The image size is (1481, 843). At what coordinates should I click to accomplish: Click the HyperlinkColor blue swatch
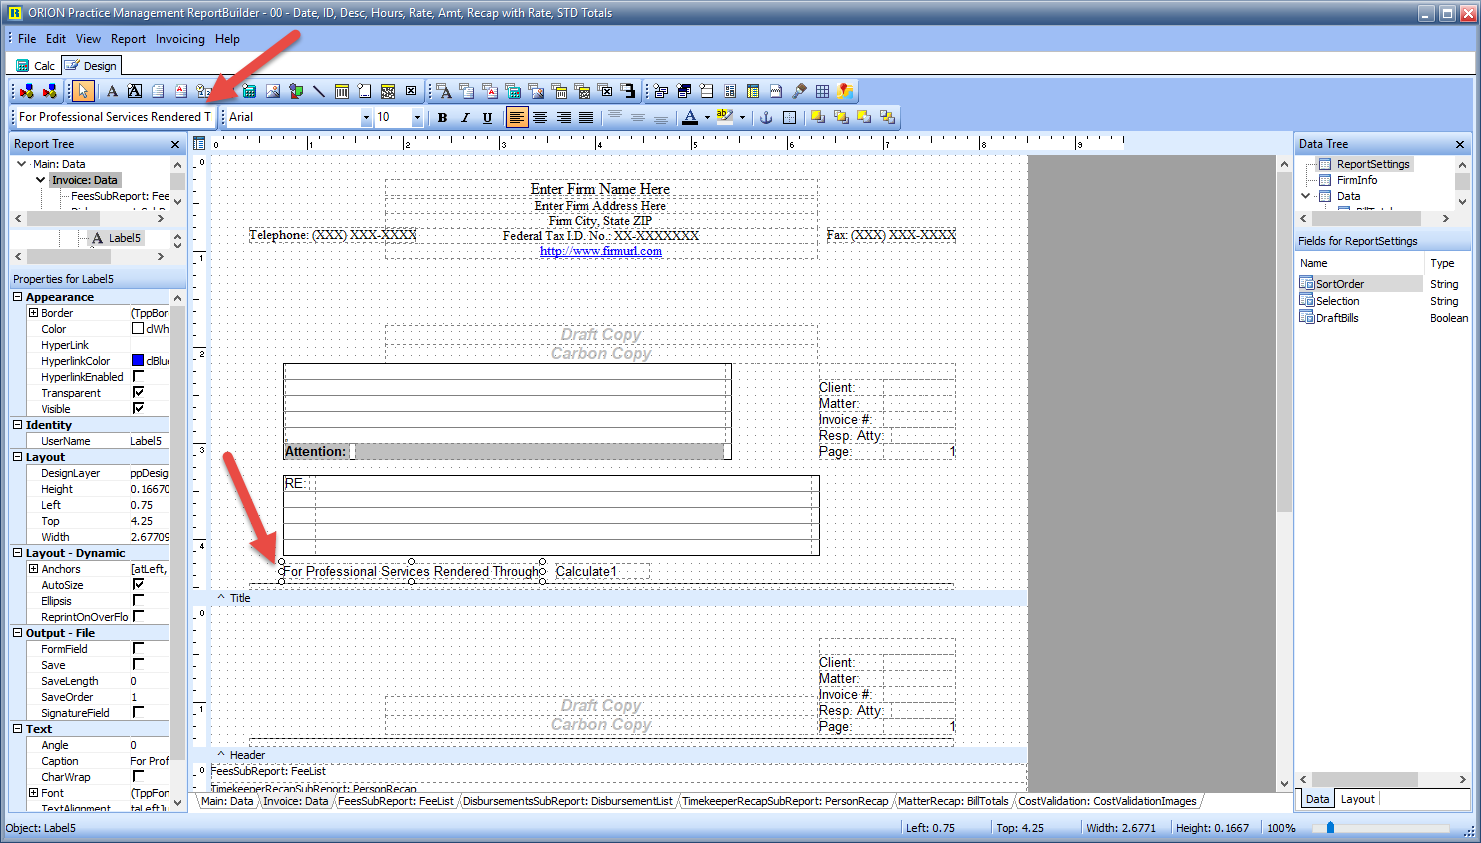tap(138, 360)
